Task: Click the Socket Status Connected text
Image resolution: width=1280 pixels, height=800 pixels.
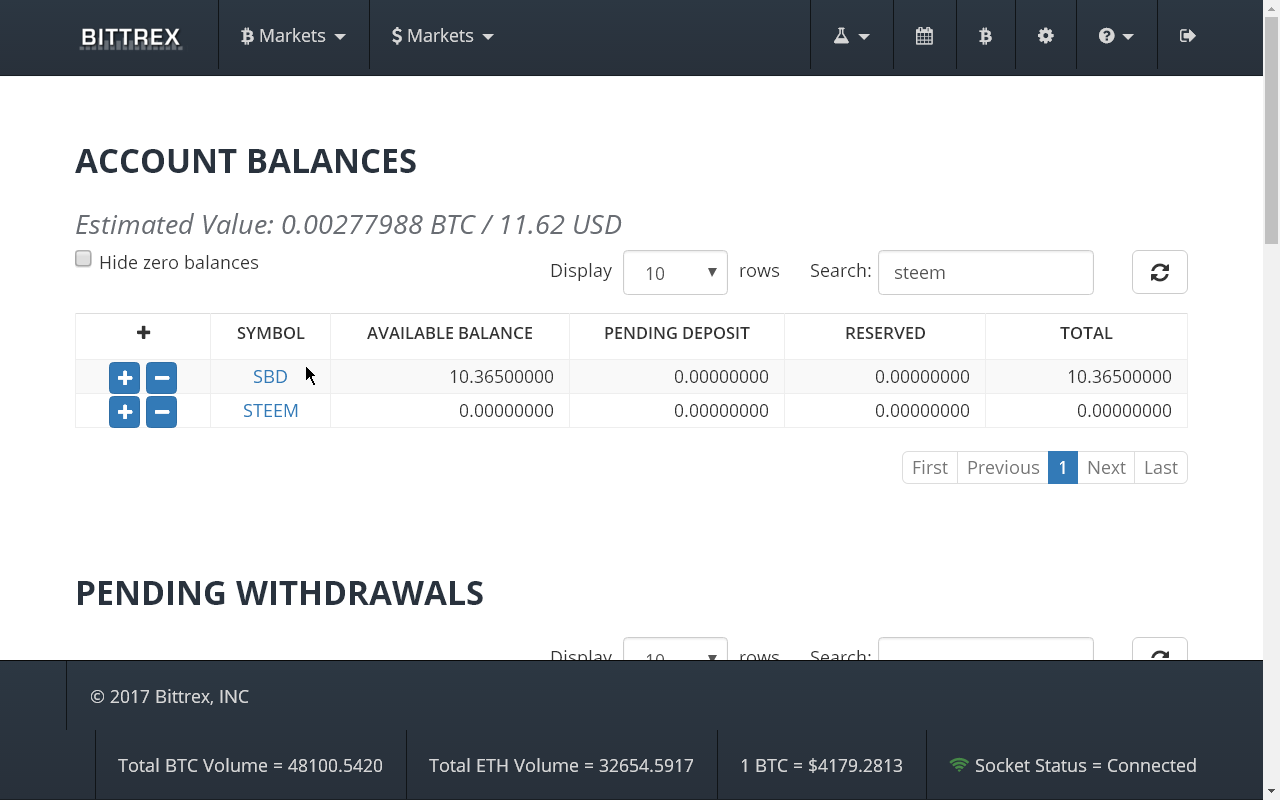Action: click(x=1085, y=765)
